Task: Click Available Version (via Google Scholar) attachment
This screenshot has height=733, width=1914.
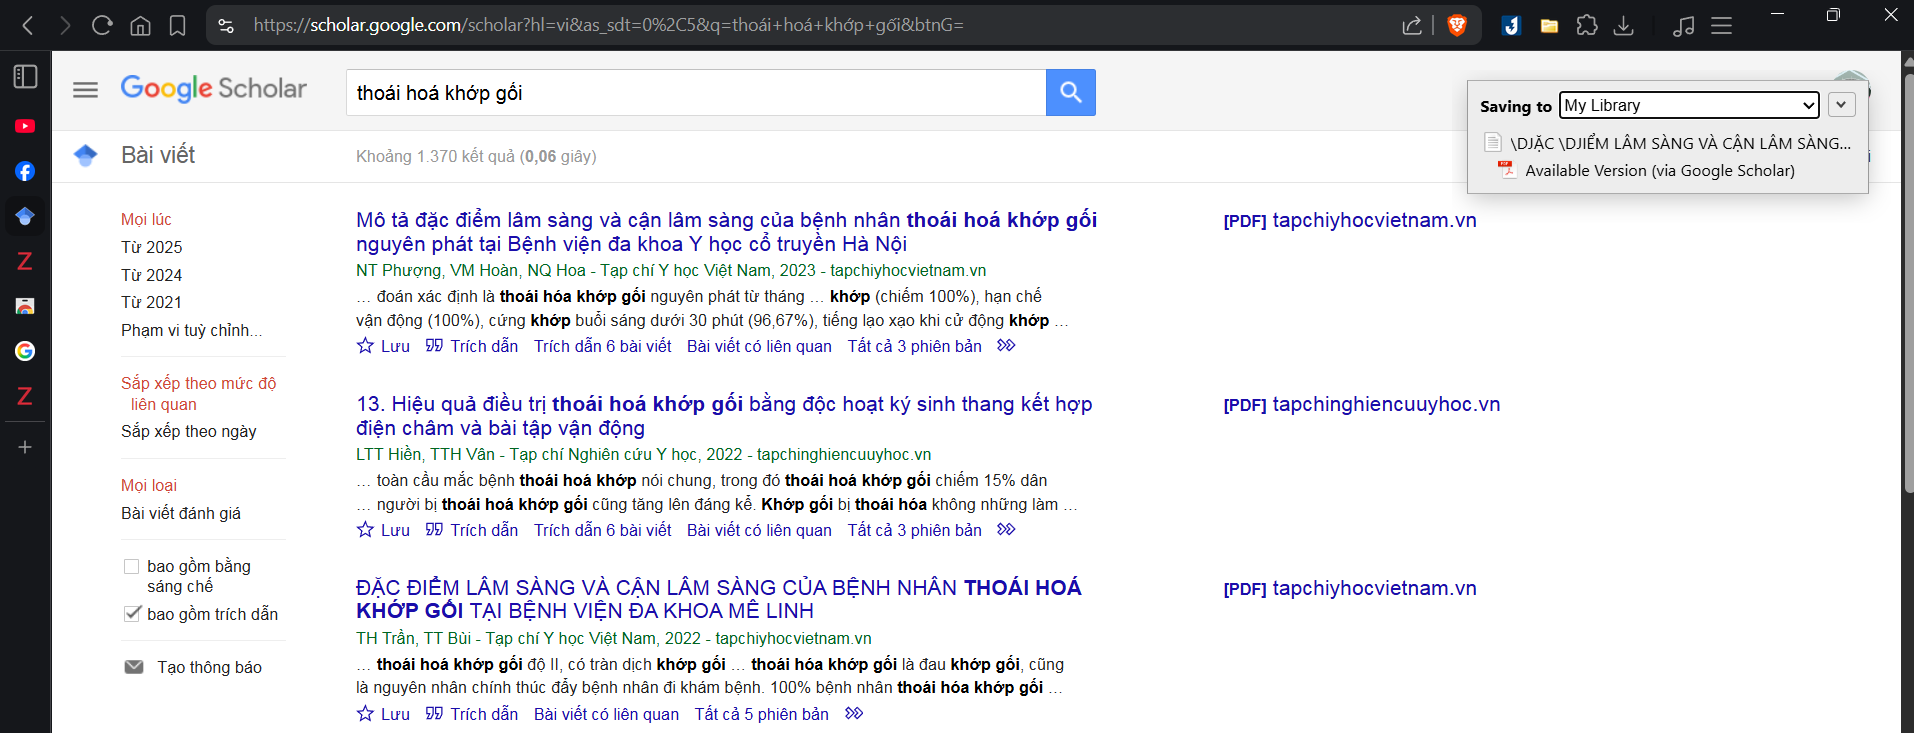Action: tap(1659, 170)
